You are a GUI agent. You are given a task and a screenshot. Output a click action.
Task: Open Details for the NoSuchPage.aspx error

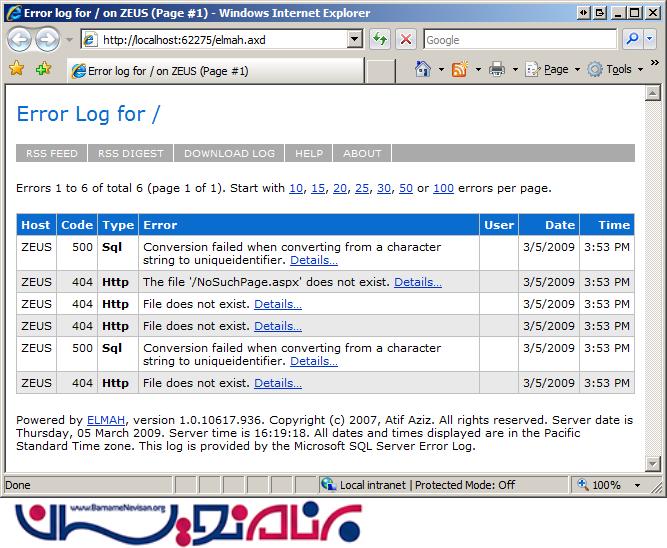pyautogui.click(x=417, y=282)
